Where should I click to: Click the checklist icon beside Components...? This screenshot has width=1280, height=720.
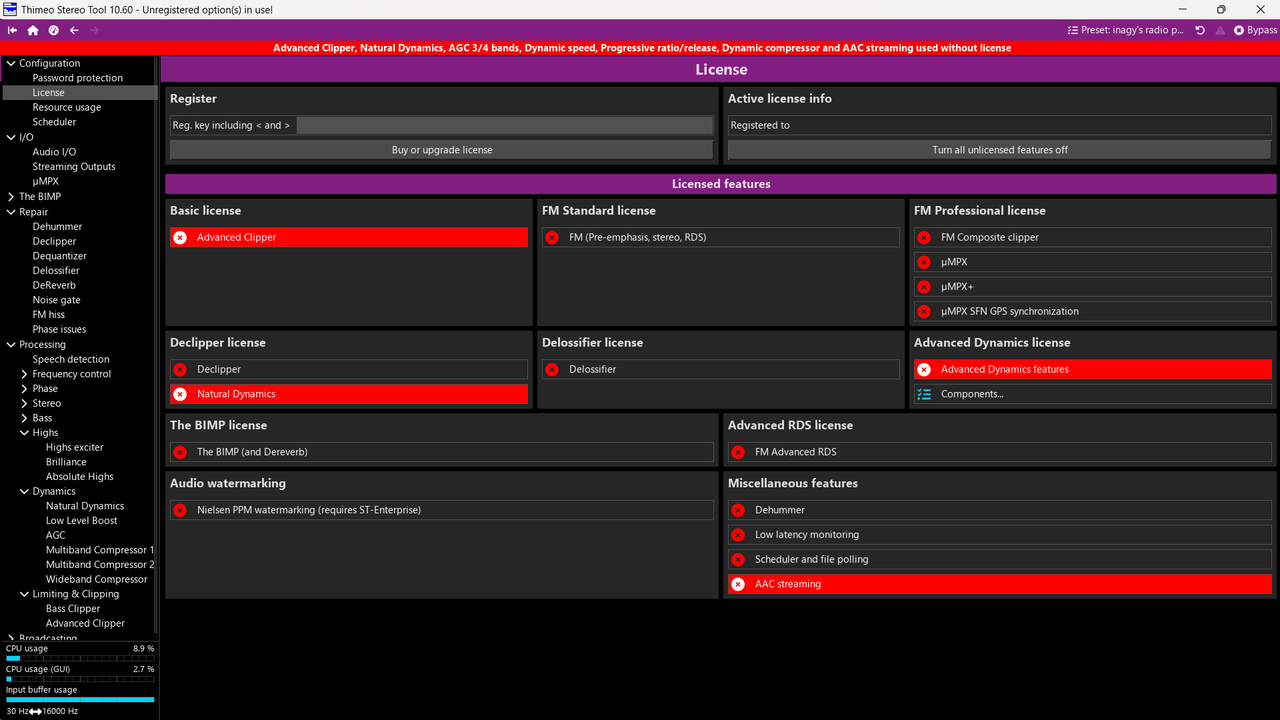point(924,394)
